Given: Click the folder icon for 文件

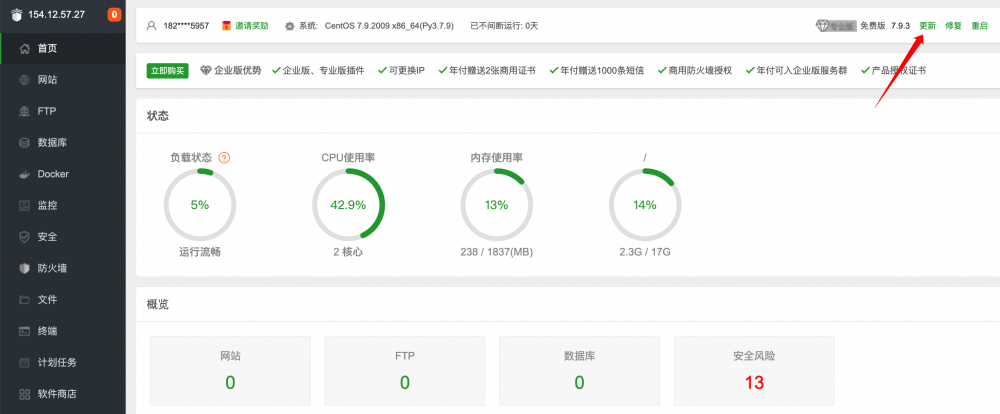Looking at the screenshot, I should (25, 299).
